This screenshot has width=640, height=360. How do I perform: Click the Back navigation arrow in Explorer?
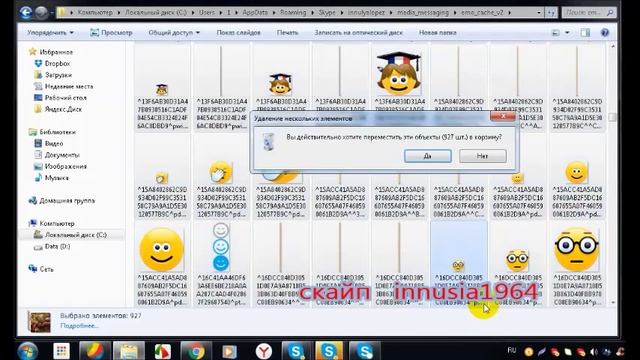26,13
